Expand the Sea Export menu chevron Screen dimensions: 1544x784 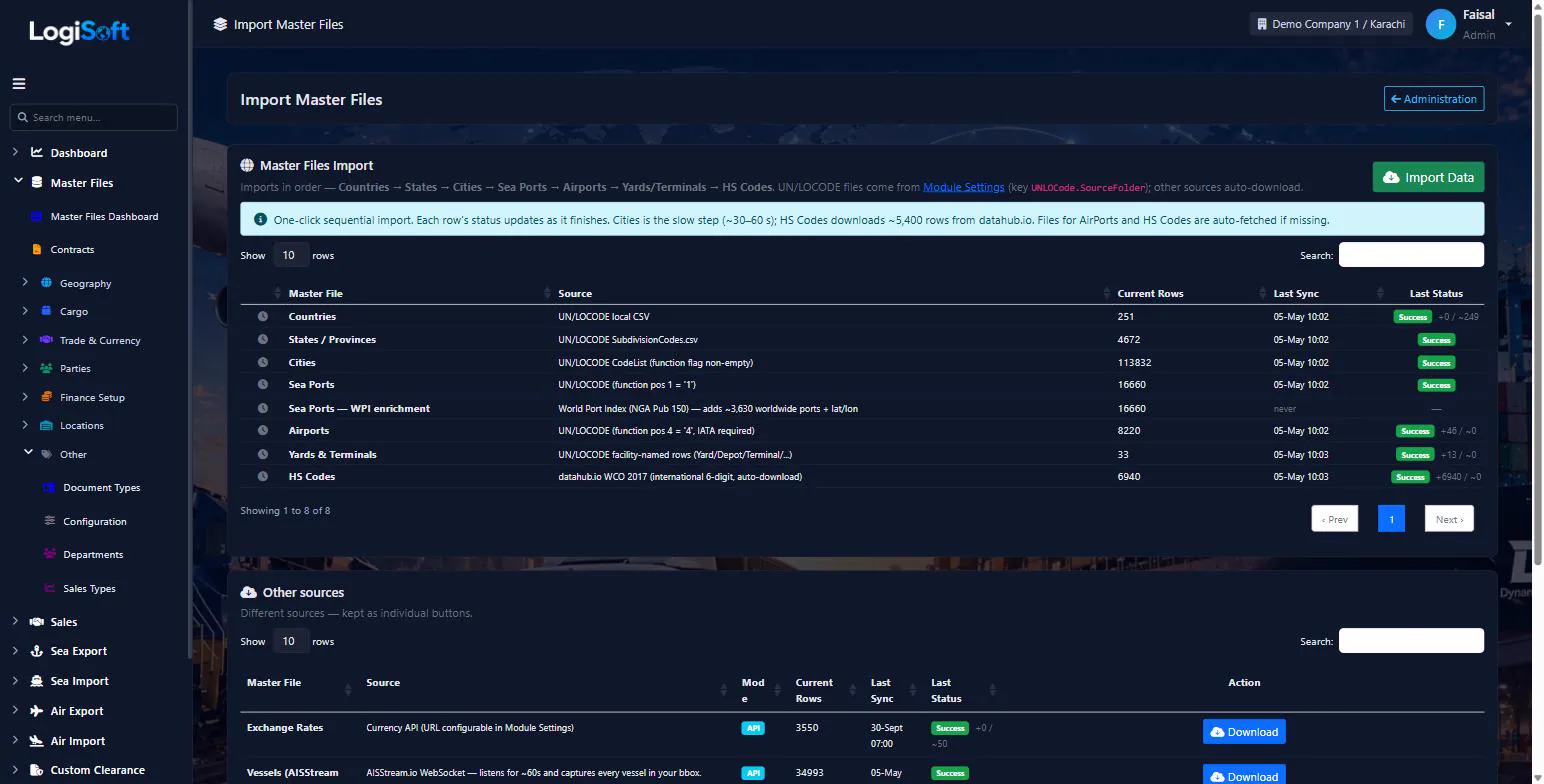[x=15, y=651]
